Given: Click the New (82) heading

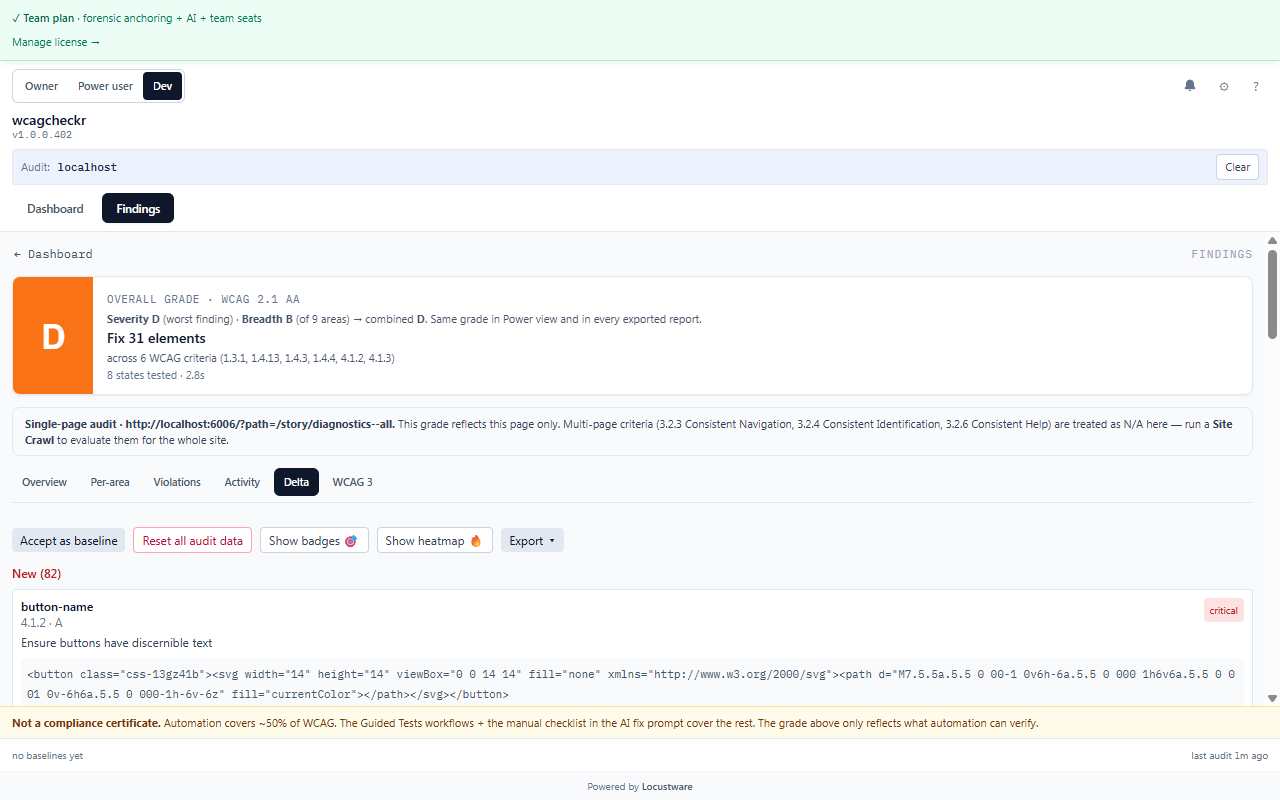Looking at the screenshot, I should click(37, 573).
